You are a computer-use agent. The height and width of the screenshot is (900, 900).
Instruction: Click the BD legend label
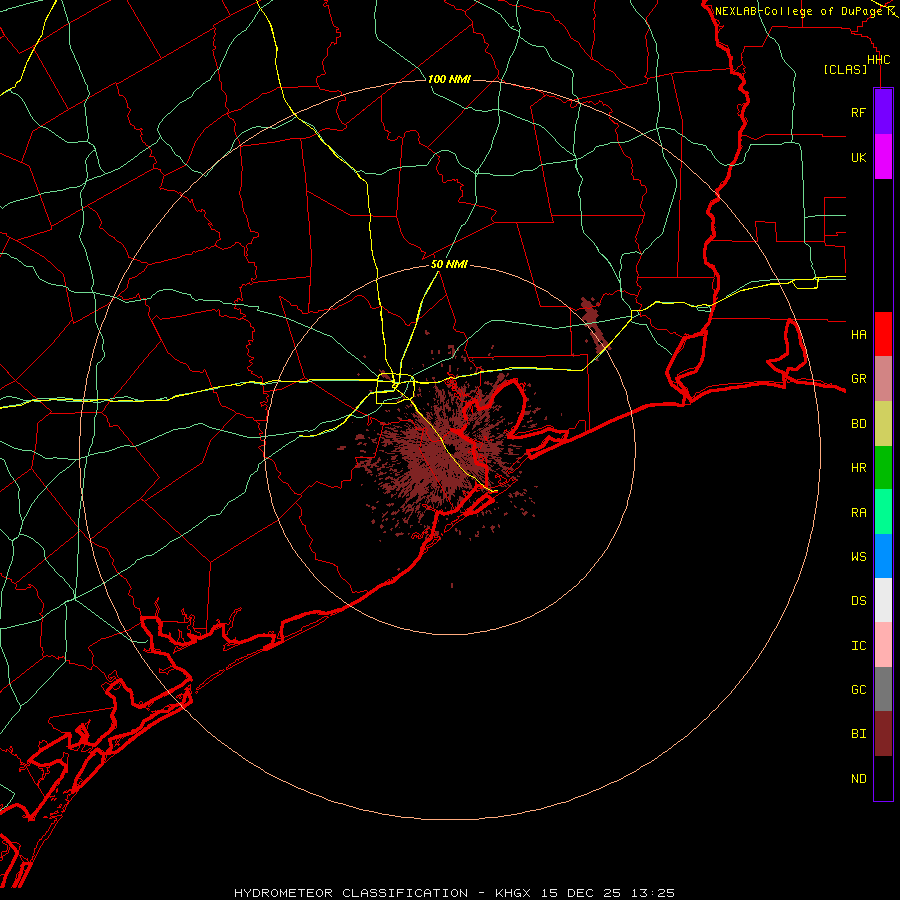click(x=858, y=424)
